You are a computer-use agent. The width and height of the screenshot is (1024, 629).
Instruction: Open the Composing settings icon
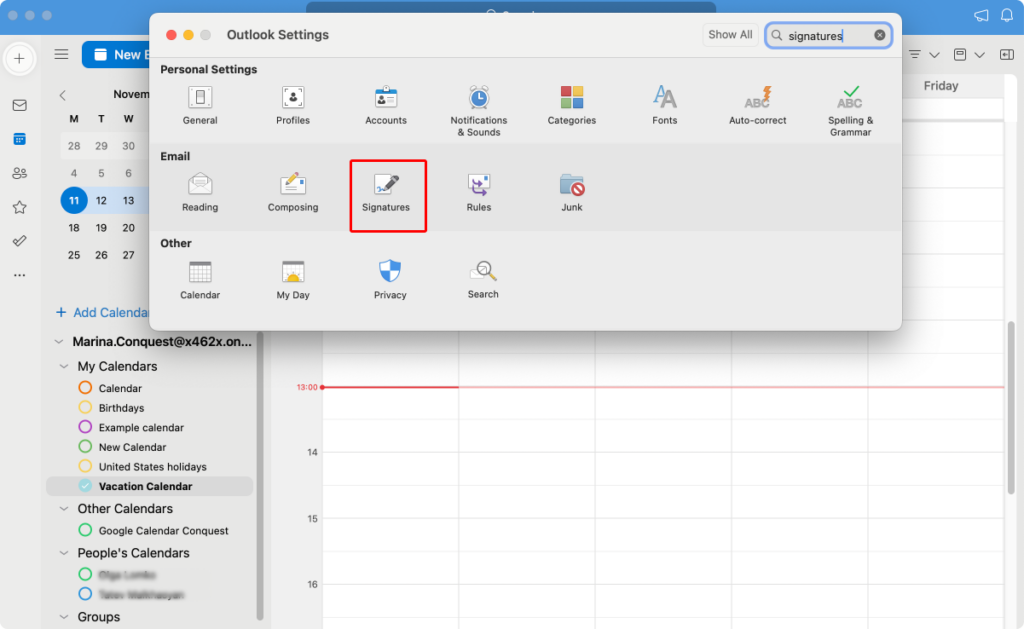click(293, 185)
